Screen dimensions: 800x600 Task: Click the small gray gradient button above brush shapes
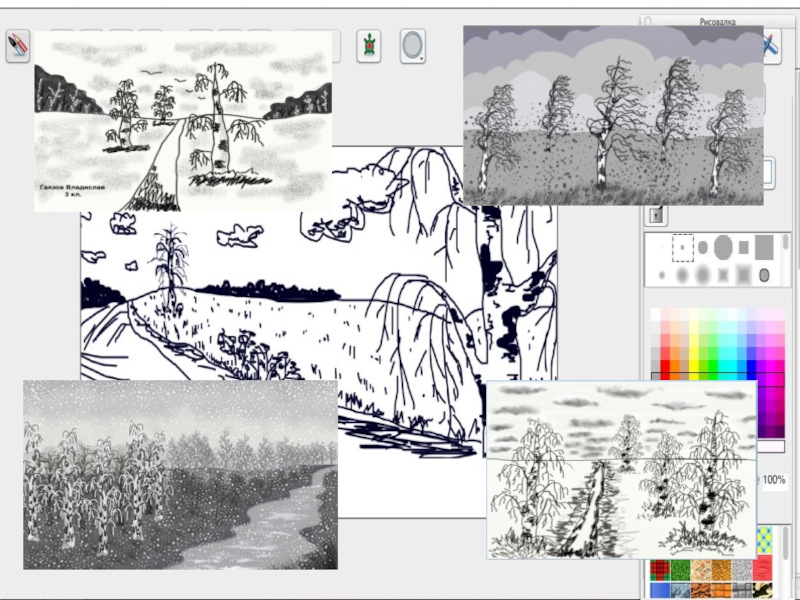656,215
